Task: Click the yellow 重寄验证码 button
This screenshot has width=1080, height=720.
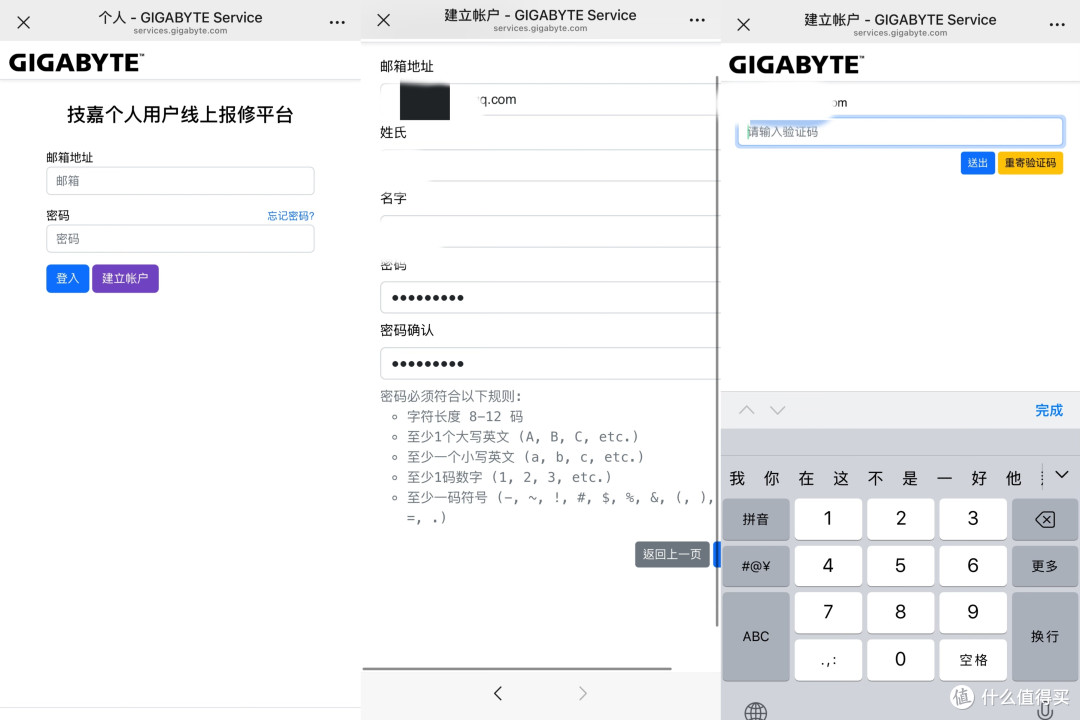Action: point(1030,163)
